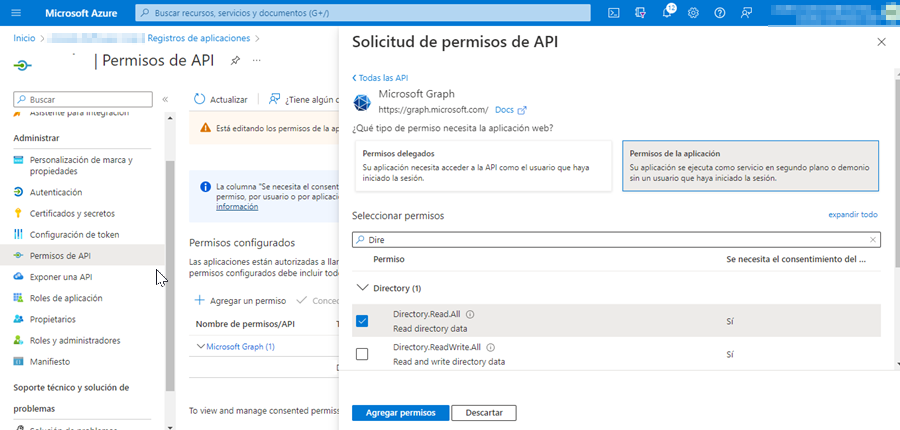Click the Descartar button

[x=484, y=413]
